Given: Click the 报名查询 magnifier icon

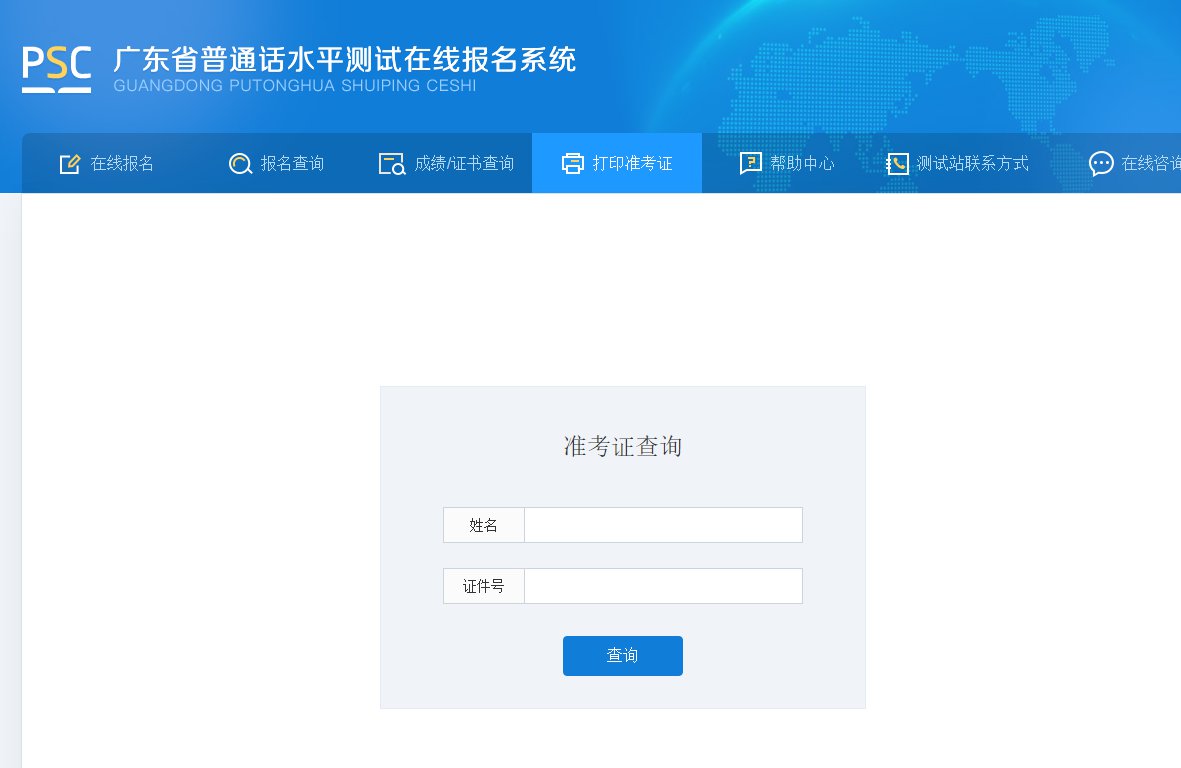Looking at the screenshot, I should (x=240, y=163).
